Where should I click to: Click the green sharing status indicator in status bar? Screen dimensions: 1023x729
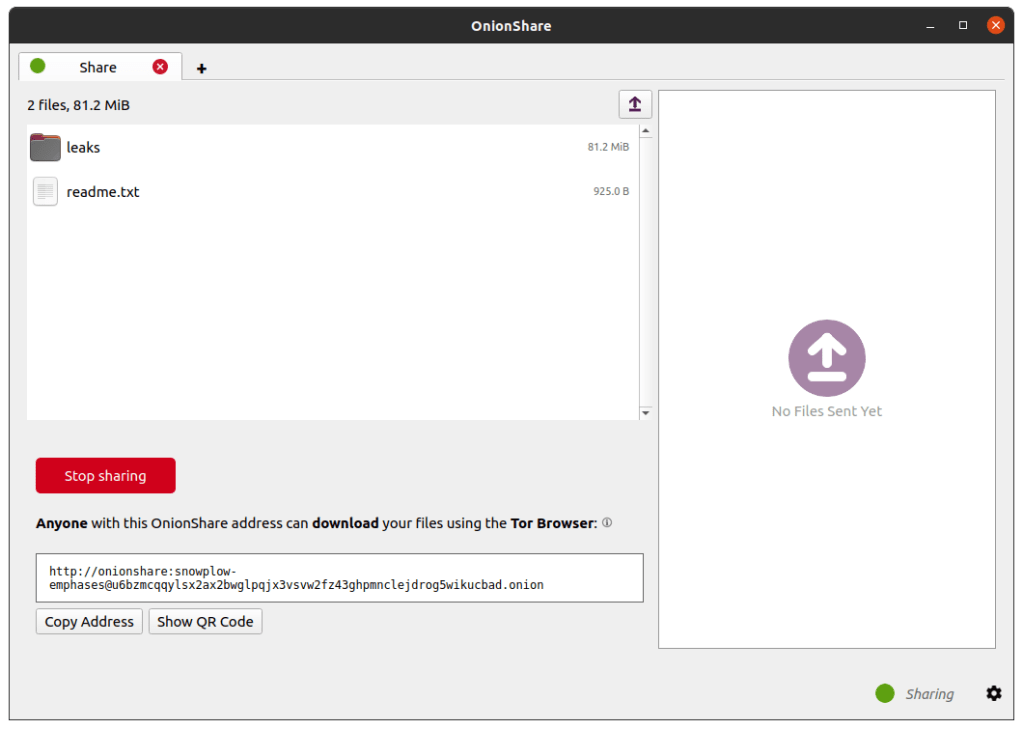click(x=884, y=693)
